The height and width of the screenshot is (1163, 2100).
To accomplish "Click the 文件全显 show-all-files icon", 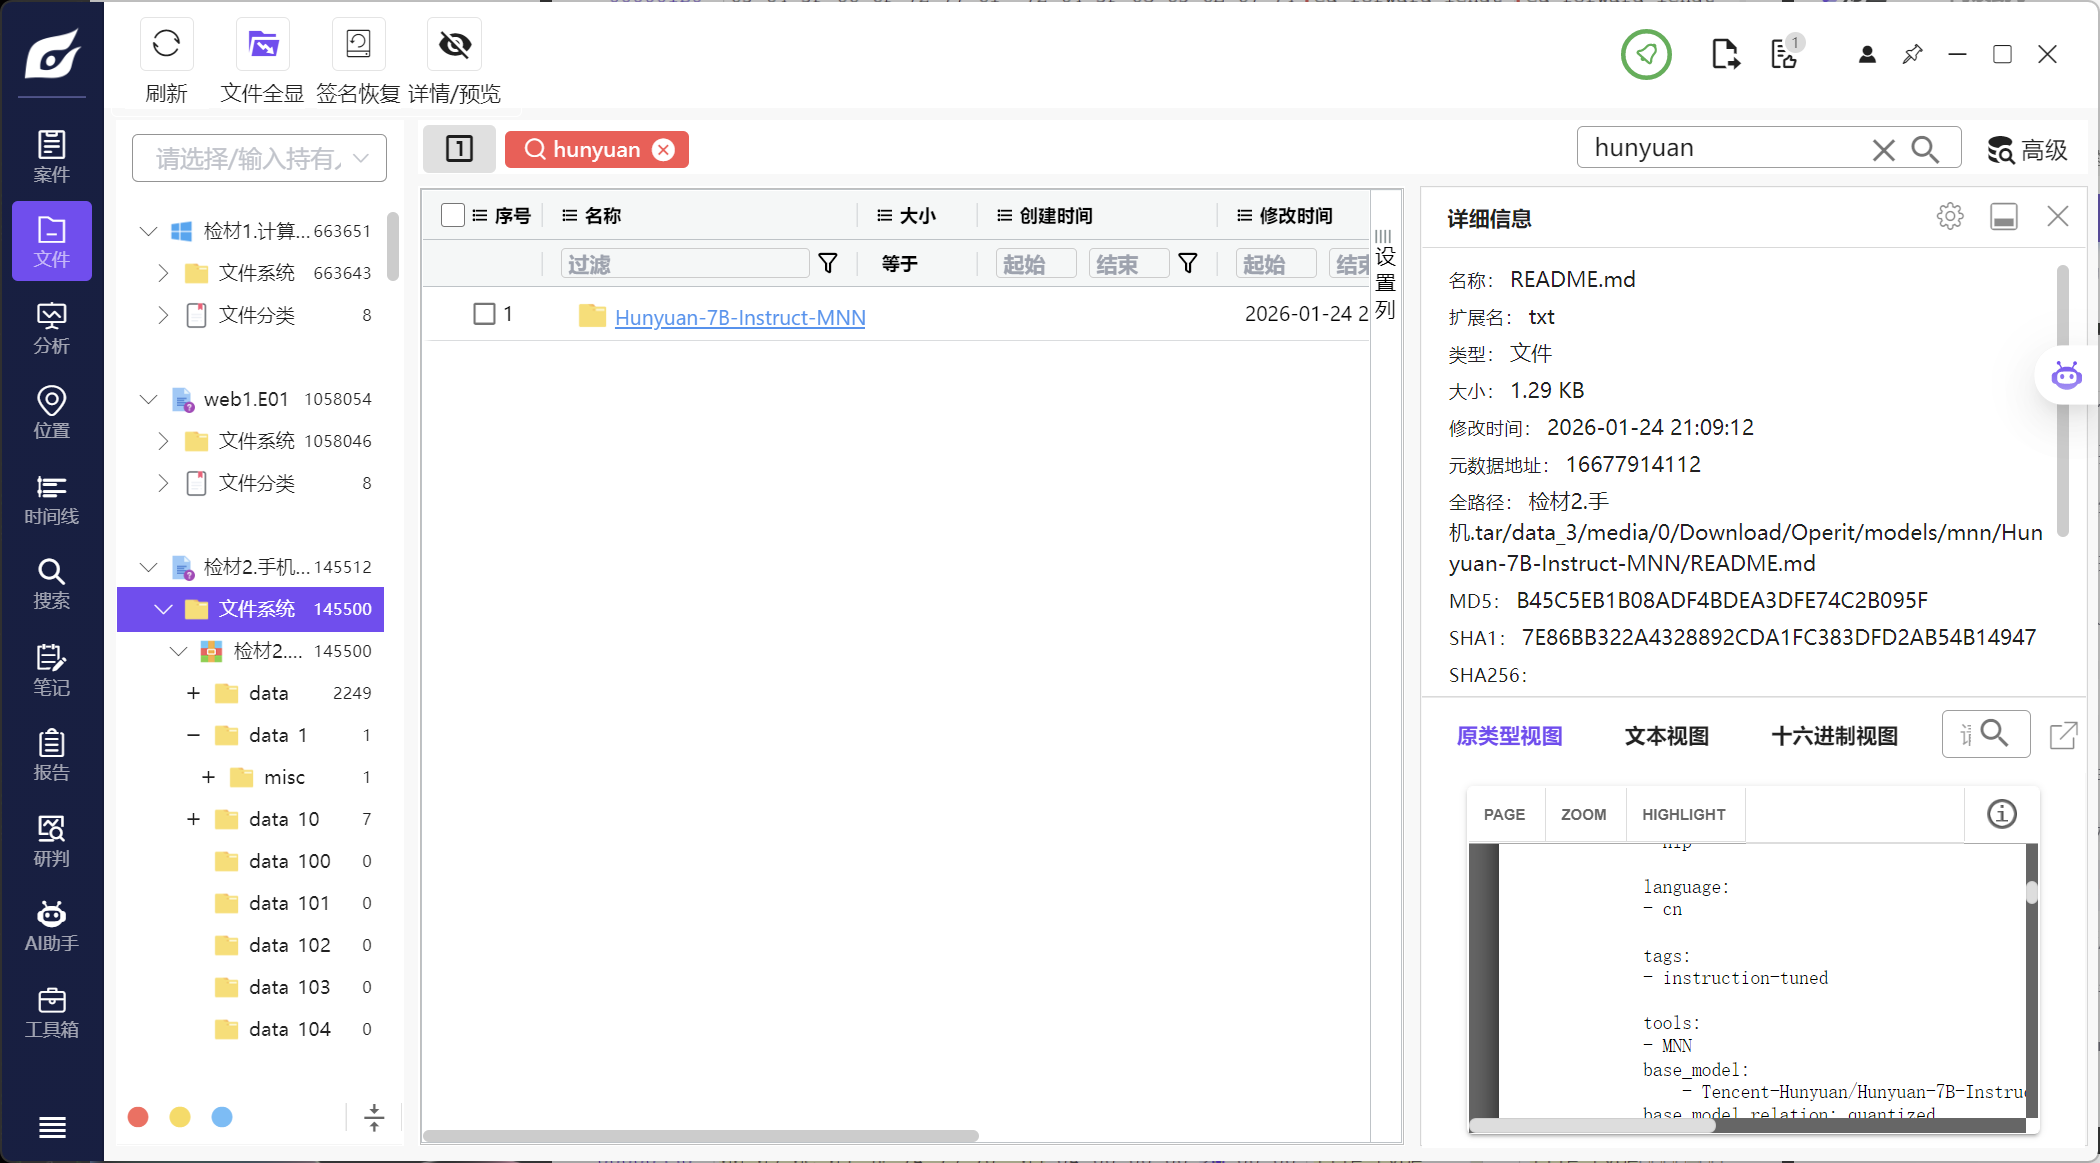I will point(263,44).
